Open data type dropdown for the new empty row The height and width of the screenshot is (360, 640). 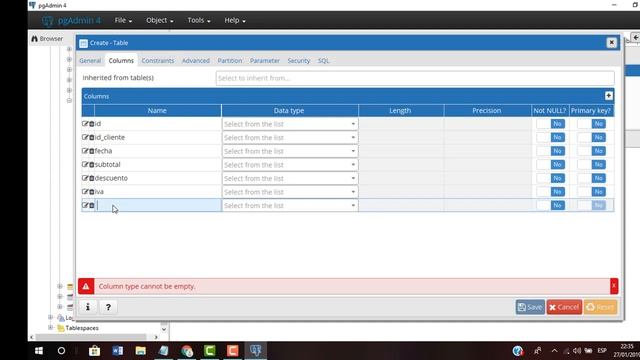(x=290, y=205)
